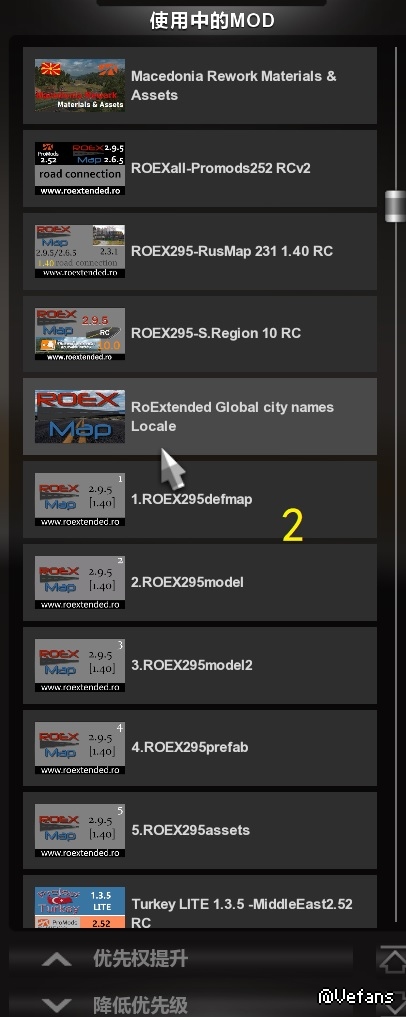Click the Macedonia Rework mod thumbnail
406x1017 pixels.
[80, 85]
